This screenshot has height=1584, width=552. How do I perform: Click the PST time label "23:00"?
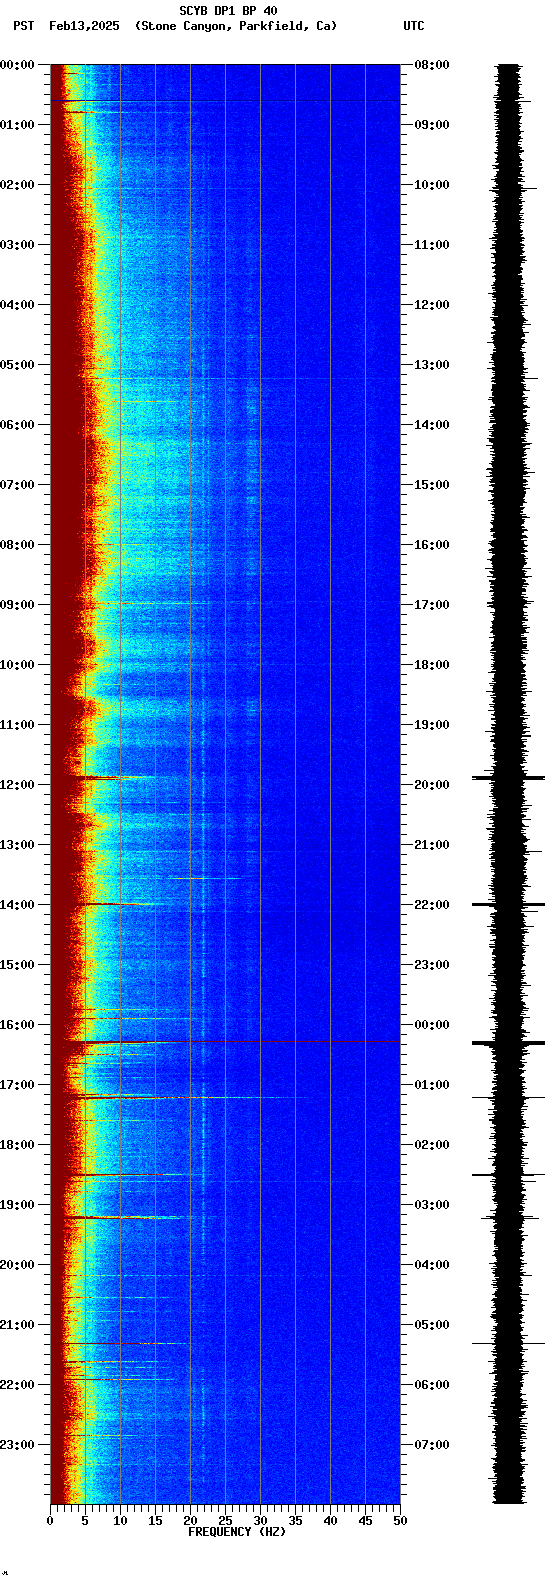(17, 1445)
